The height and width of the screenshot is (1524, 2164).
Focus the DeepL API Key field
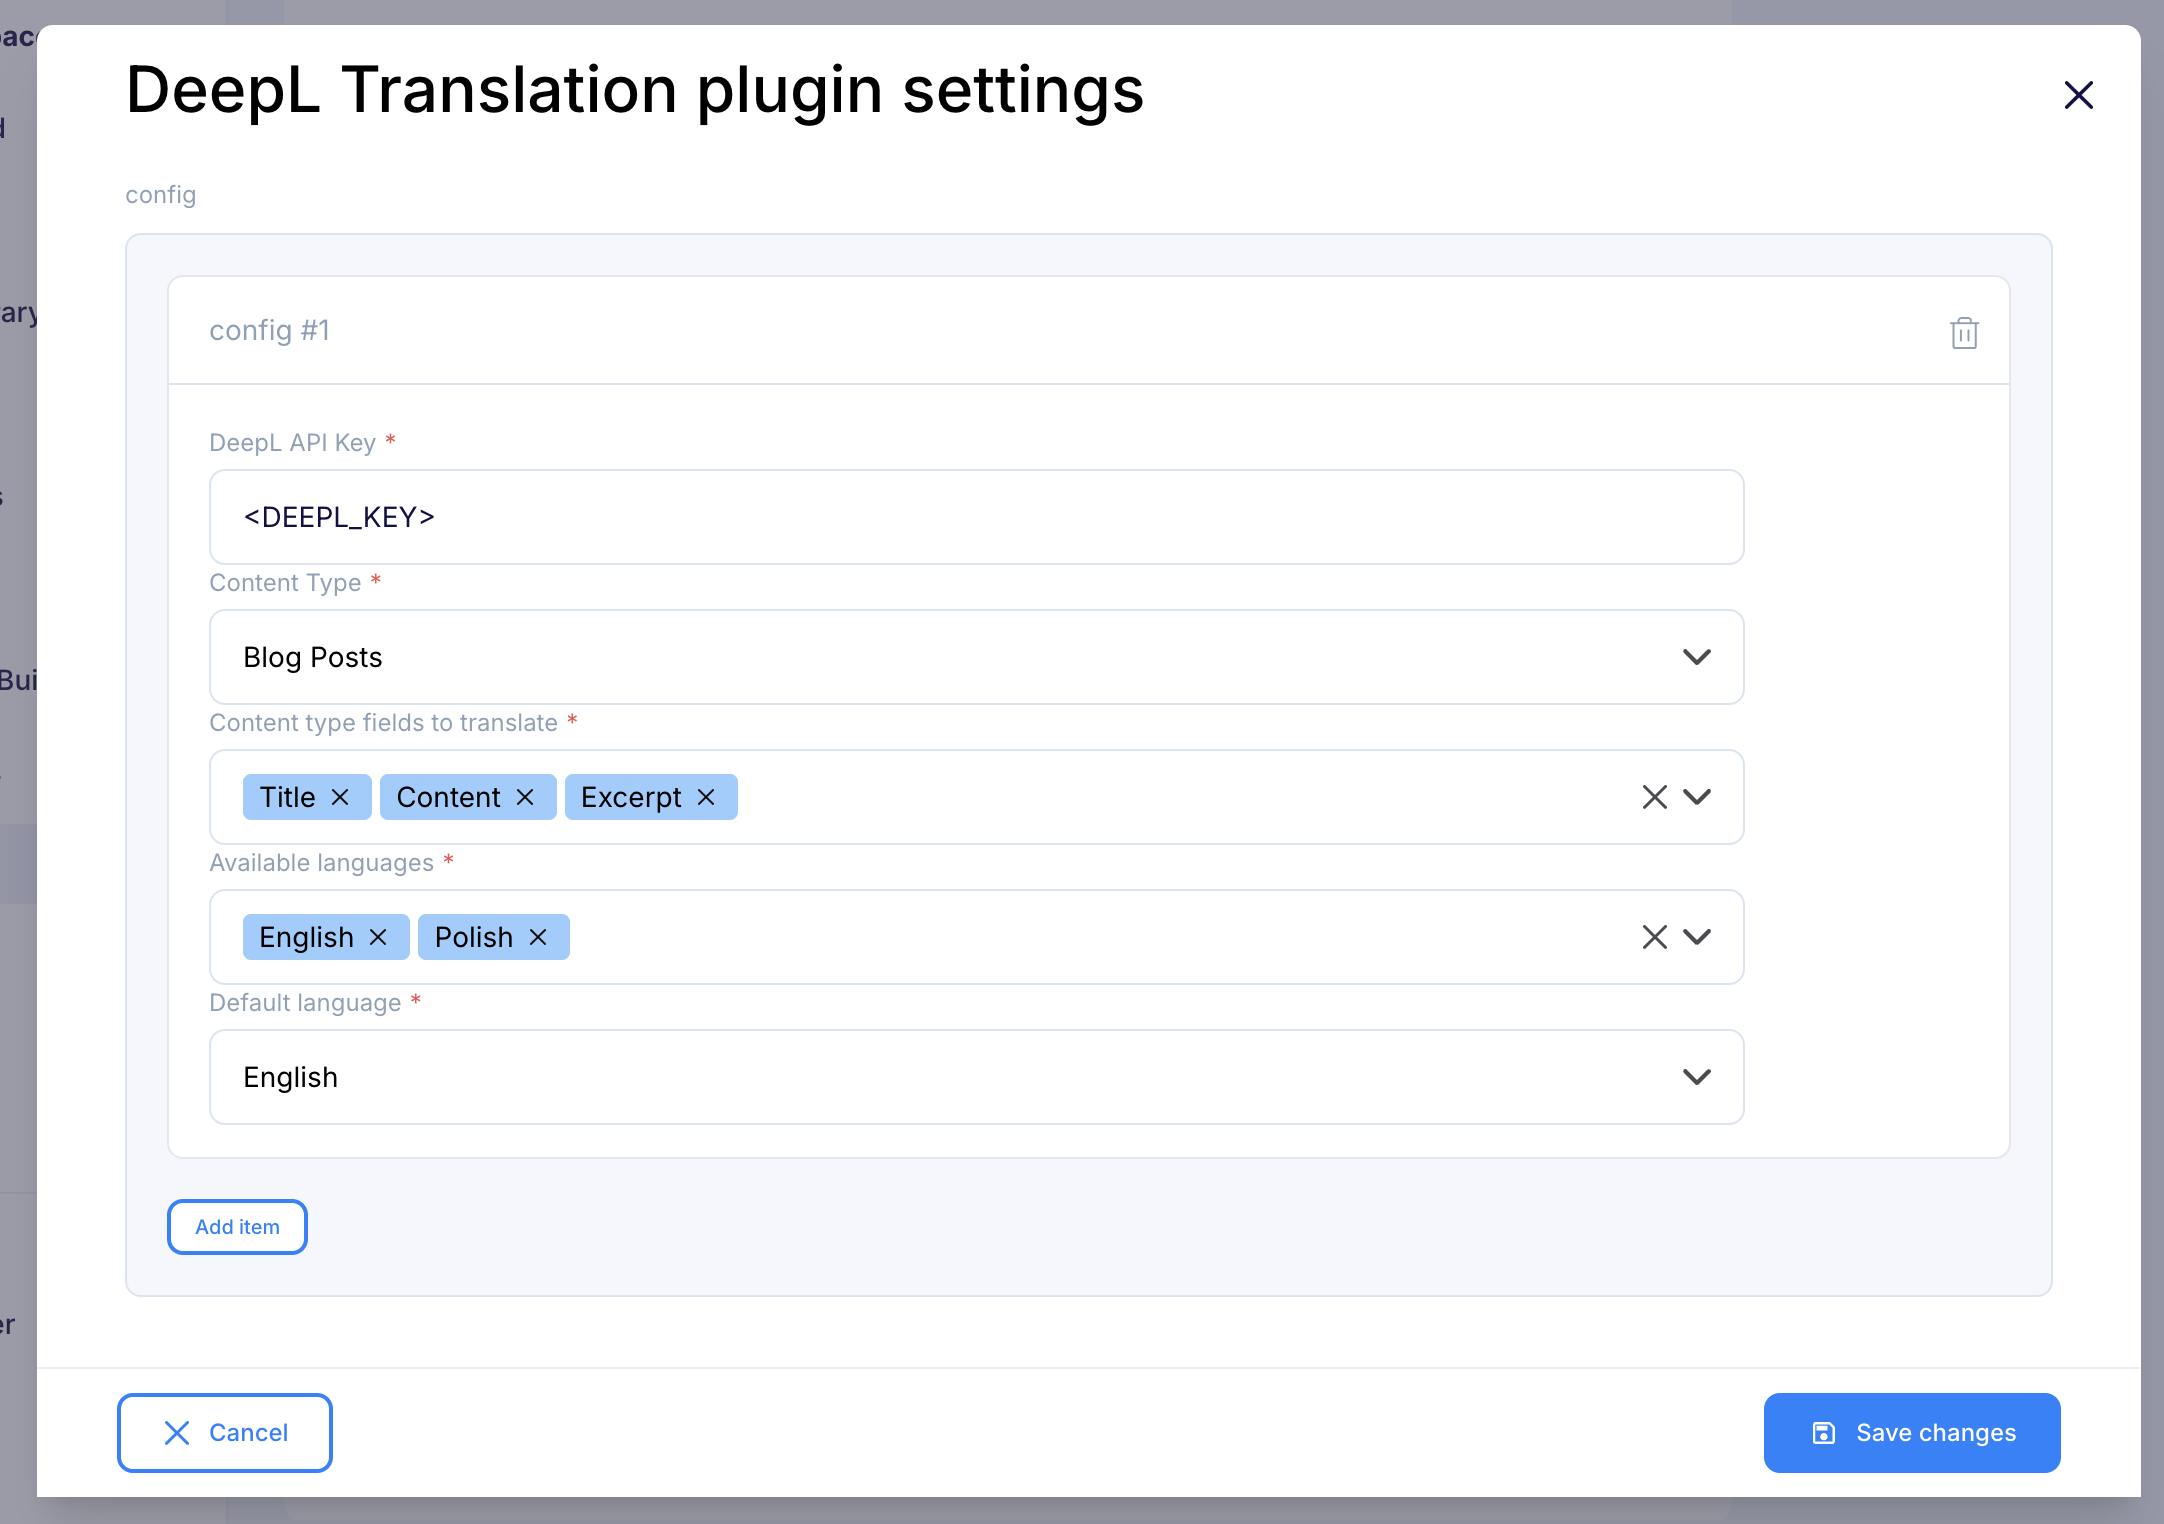click(976, 517)
